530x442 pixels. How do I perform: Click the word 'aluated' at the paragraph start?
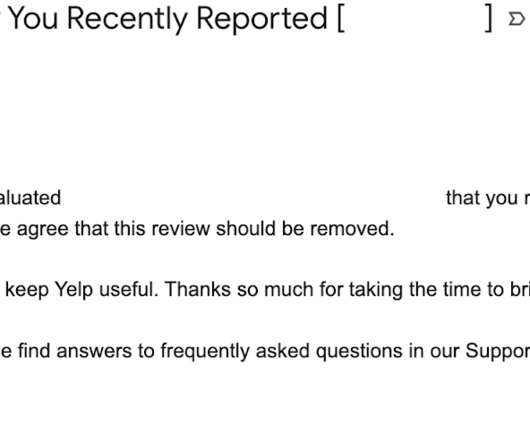pos(30,198)
